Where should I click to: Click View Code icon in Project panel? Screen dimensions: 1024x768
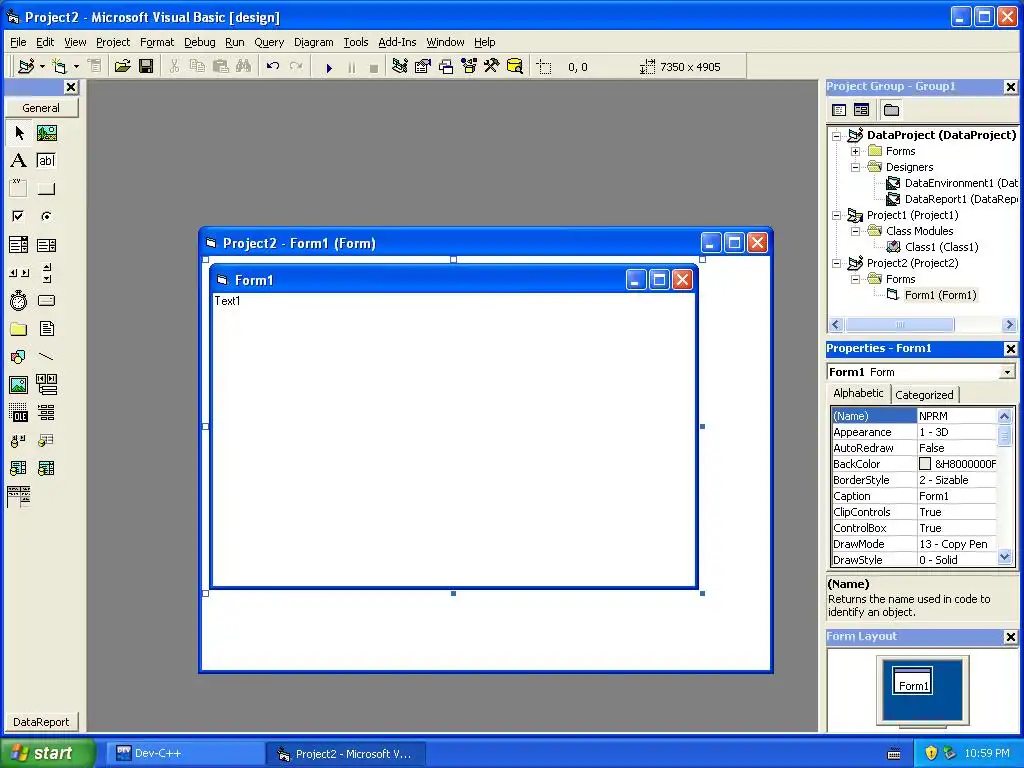tap(839, 110)
